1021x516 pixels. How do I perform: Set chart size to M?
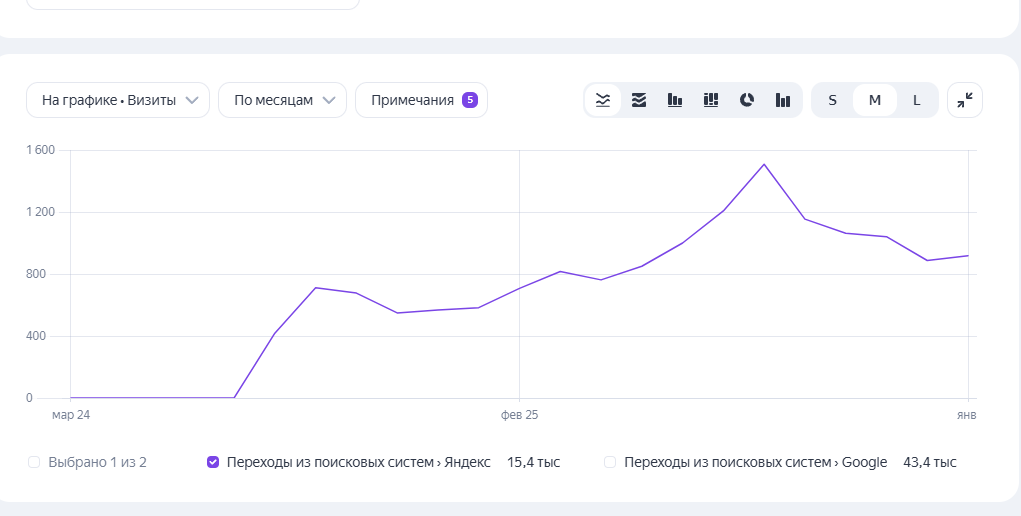pyautogui.click(x=874, y=100)
